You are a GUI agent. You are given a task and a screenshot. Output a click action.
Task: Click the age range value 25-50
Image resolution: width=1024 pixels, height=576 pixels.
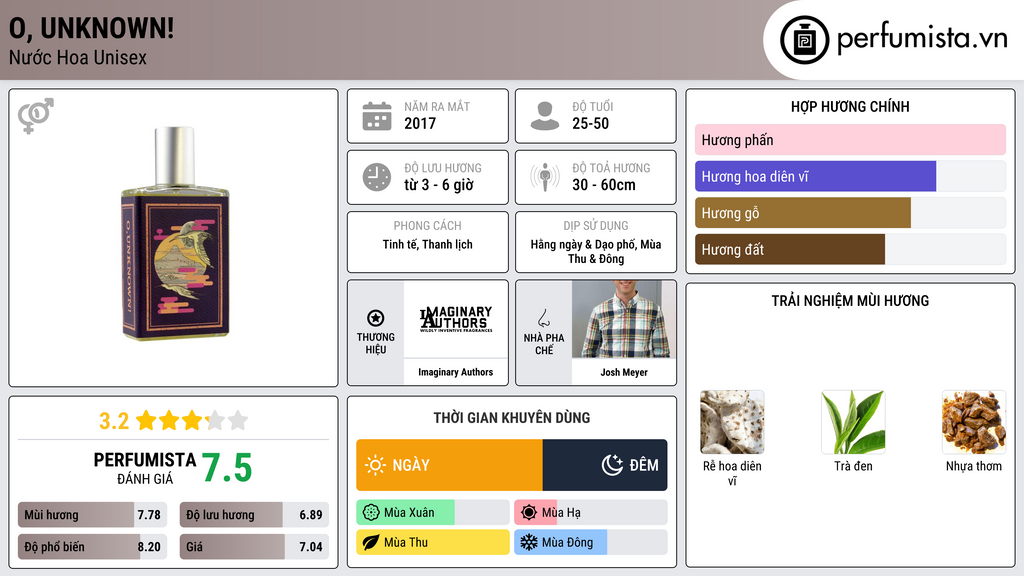point(590,123)
